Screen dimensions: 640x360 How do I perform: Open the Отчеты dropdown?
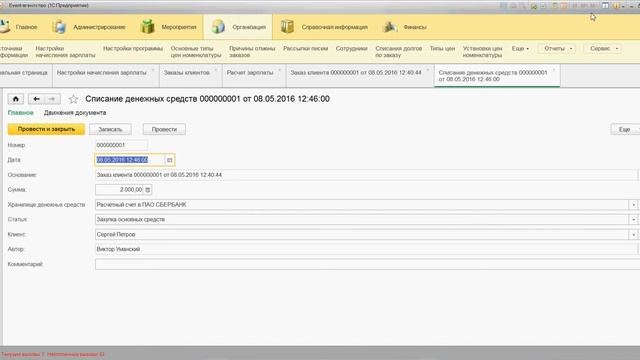coord(558,49)
